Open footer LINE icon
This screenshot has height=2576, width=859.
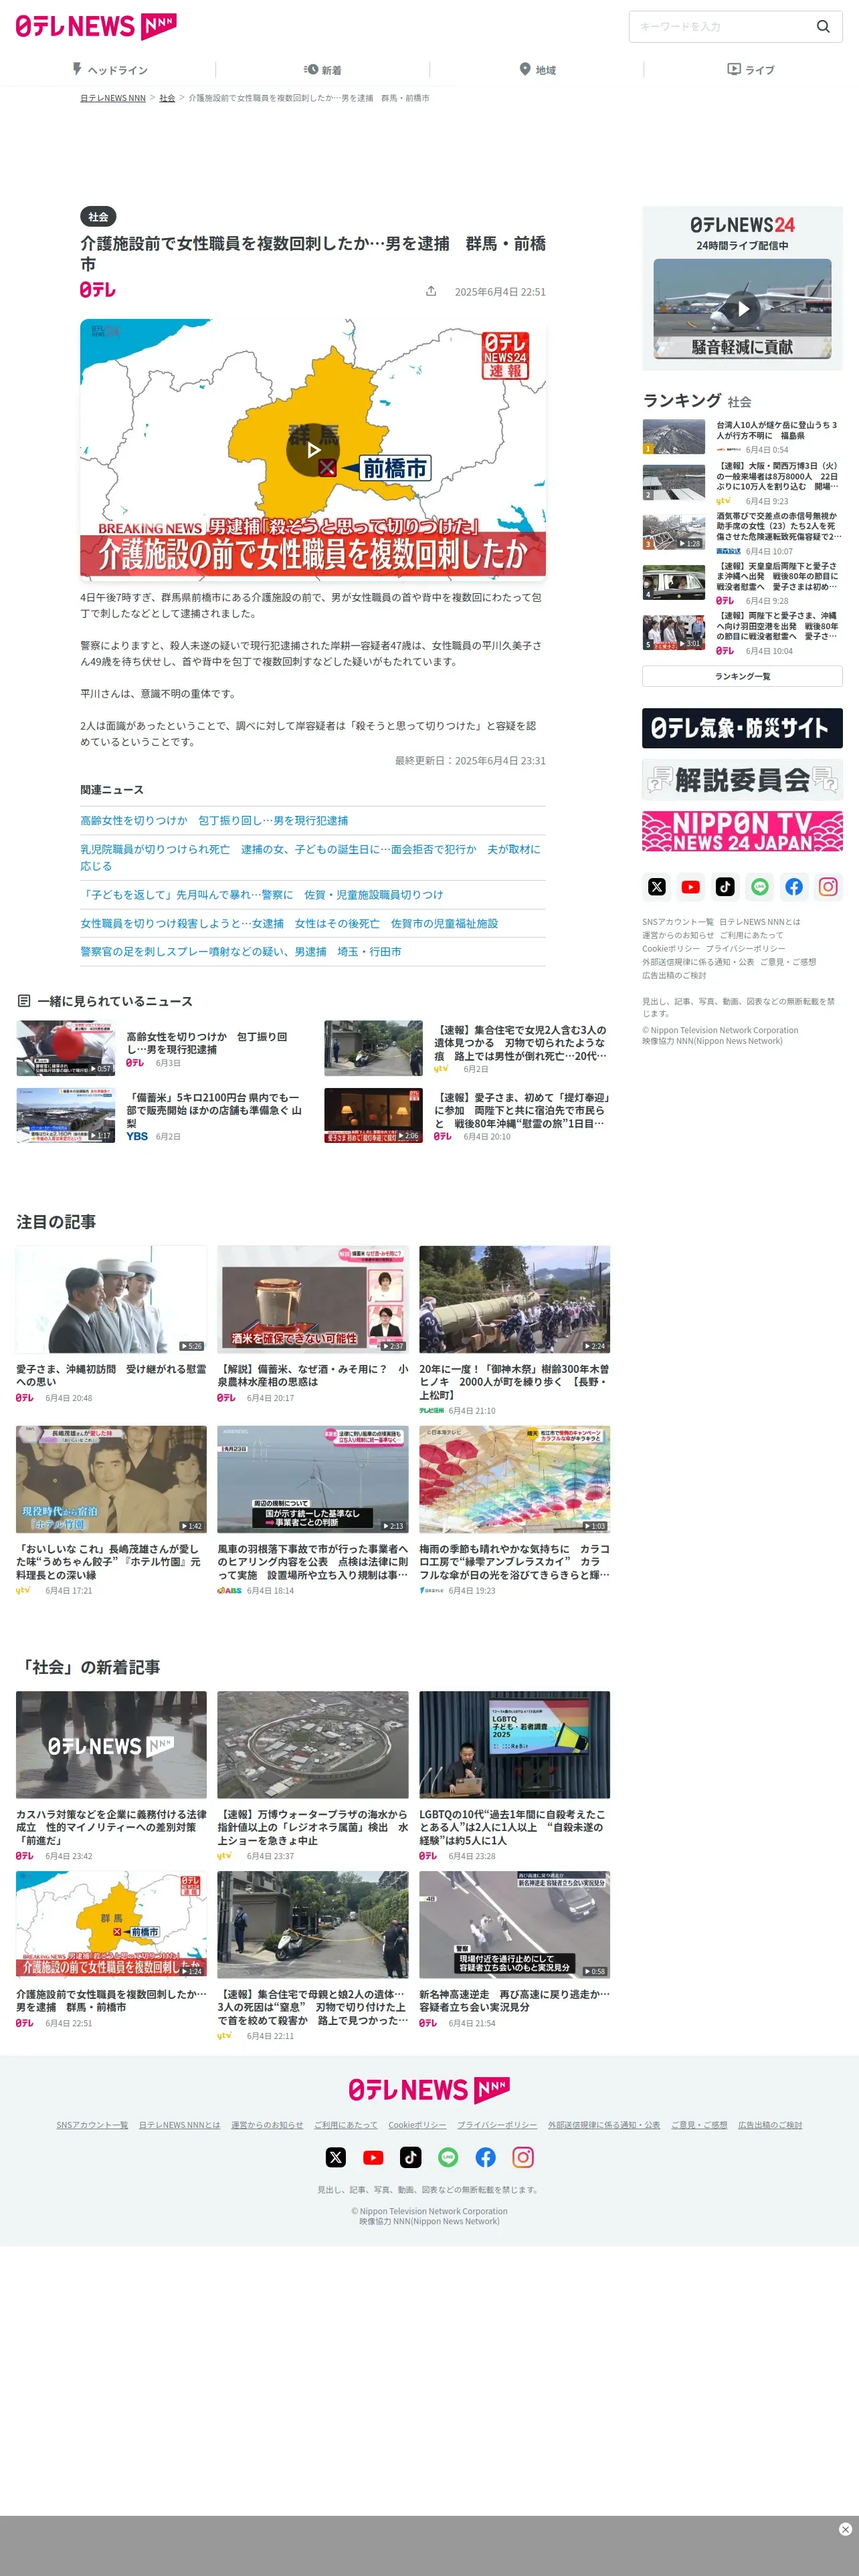coord(448,2157)
